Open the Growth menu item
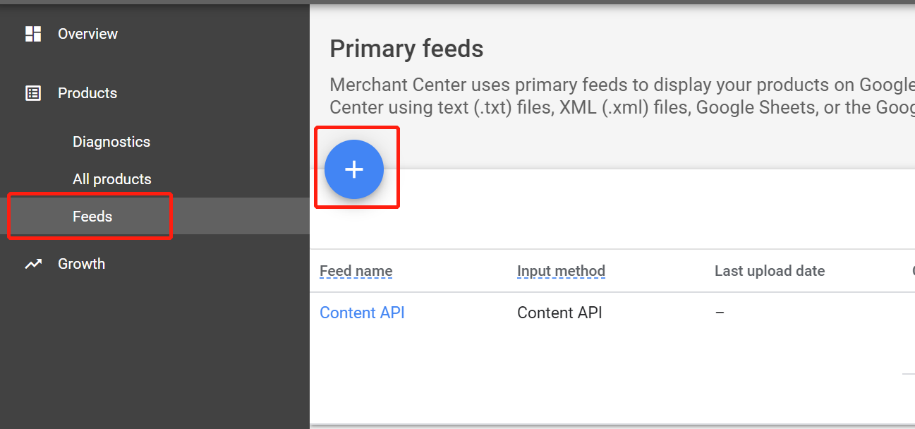 coord(81,264)
